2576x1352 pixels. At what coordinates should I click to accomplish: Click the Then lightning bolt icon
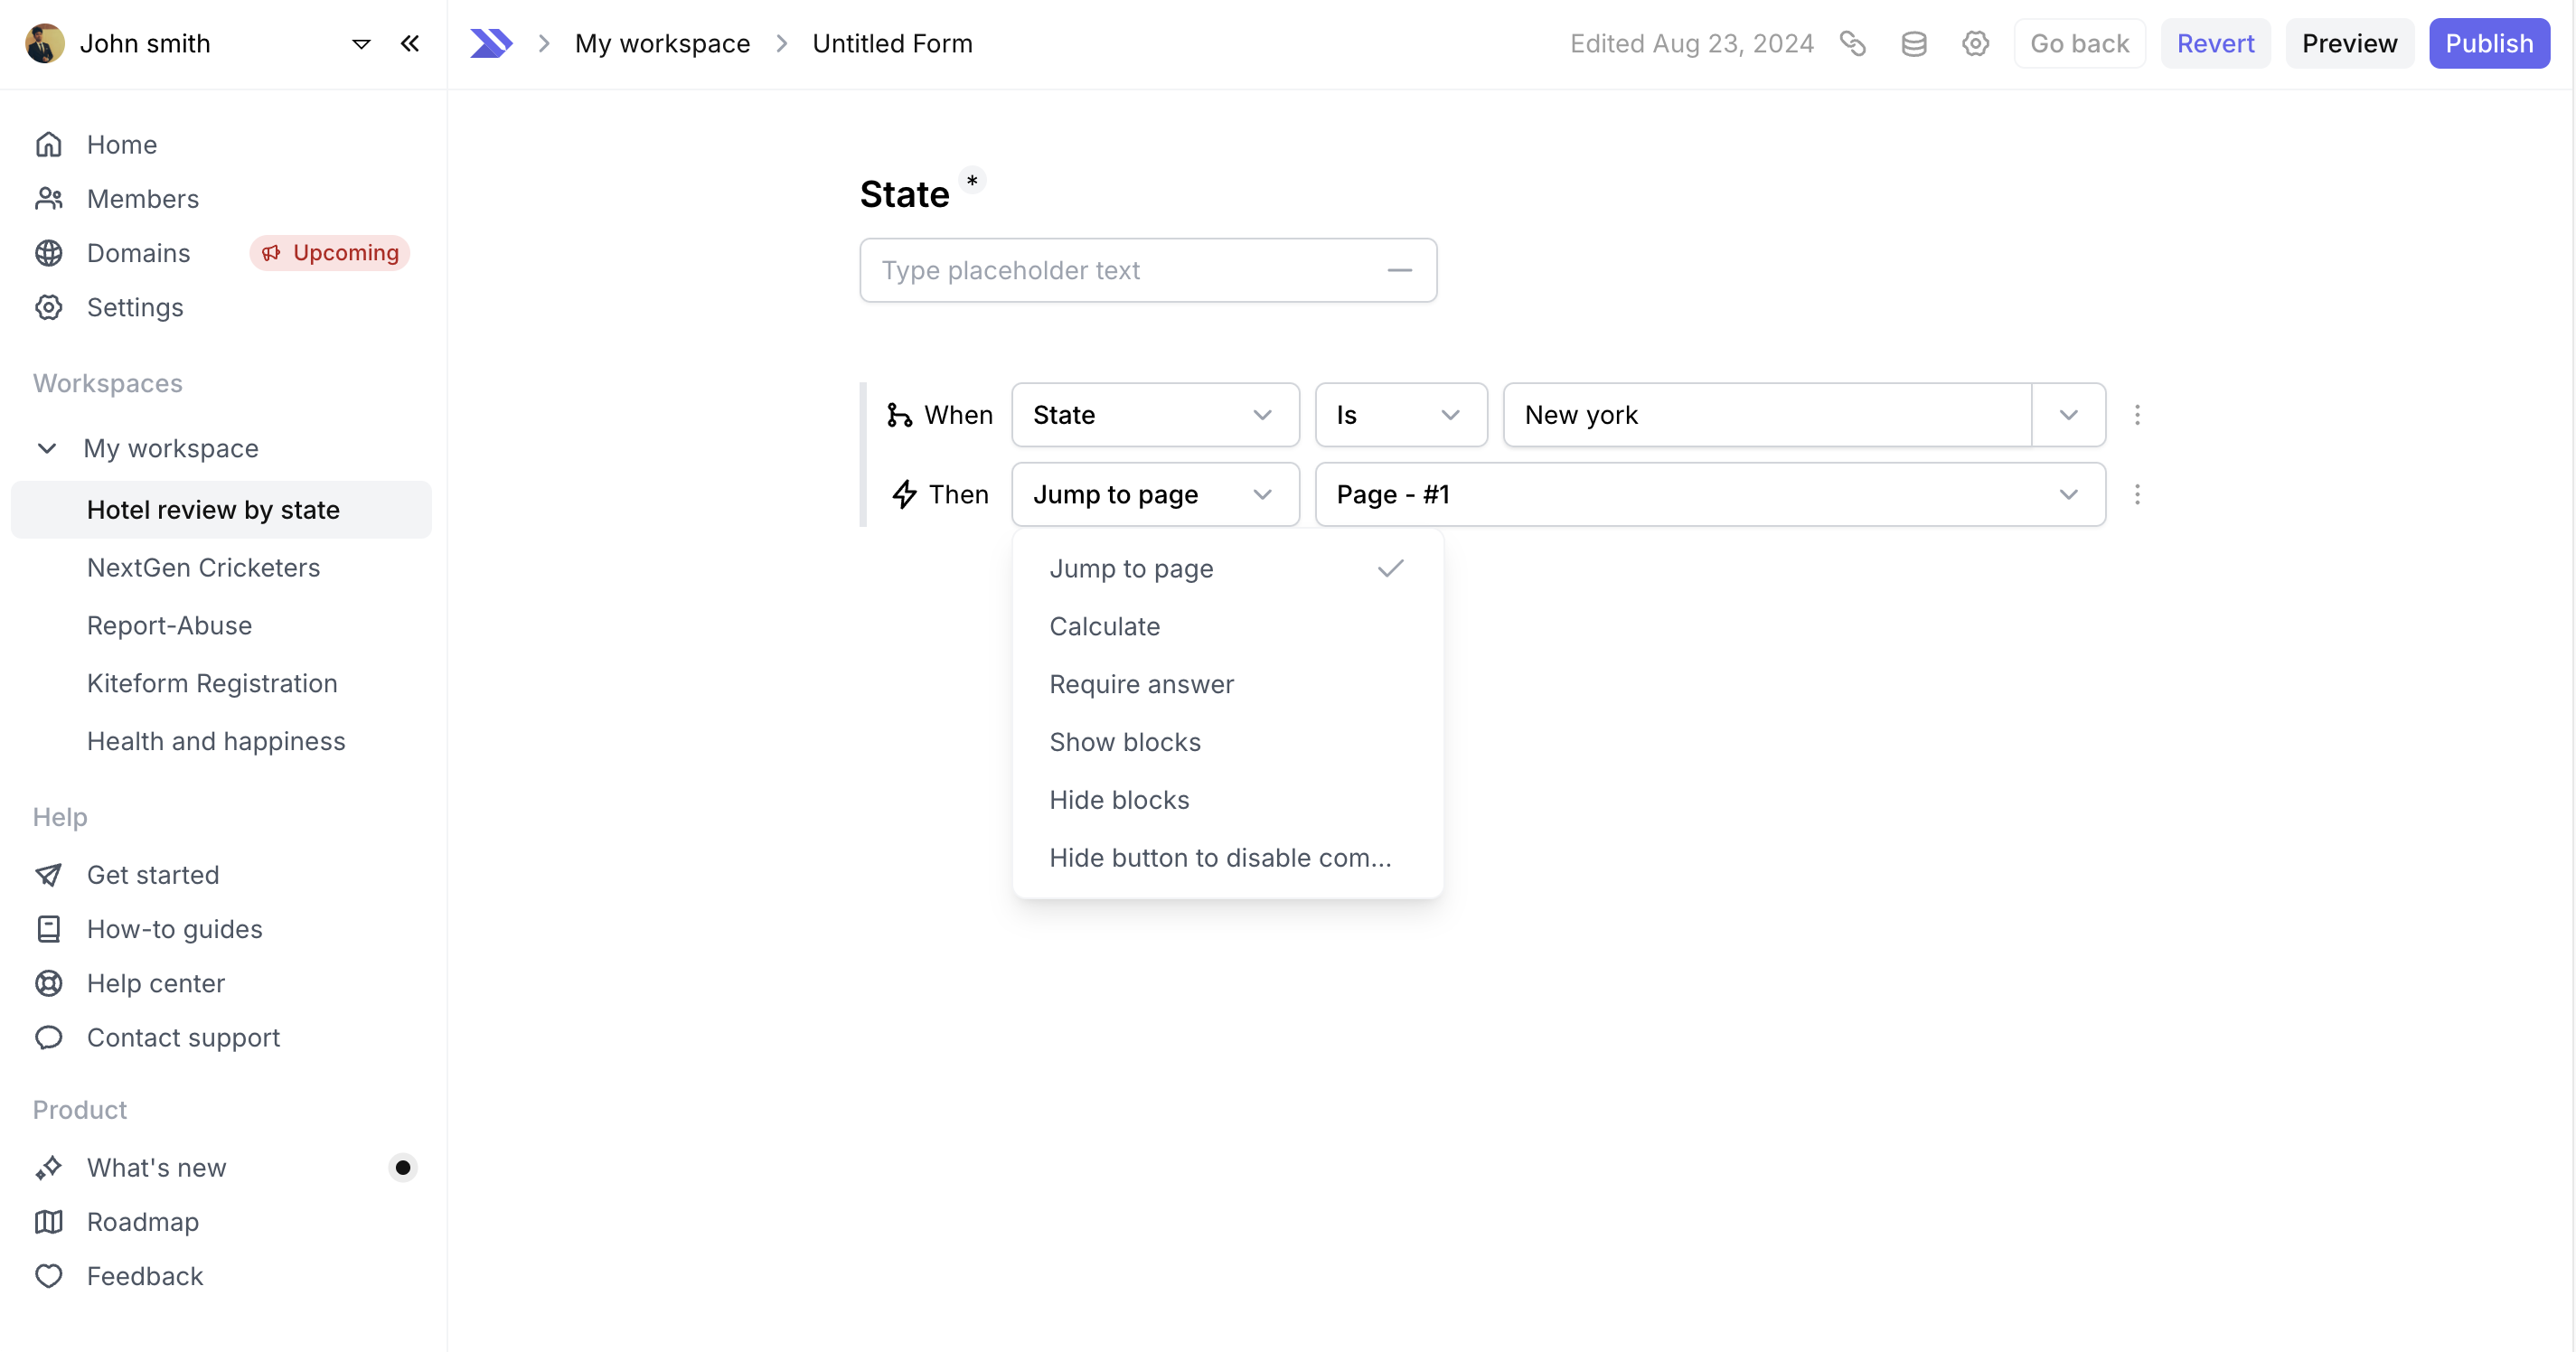pyautogui.click(x=904, y=494)
